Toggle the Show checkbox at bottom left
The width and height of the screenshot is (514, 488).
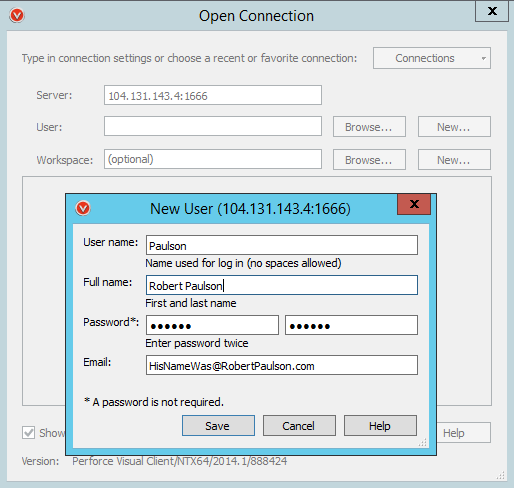tap(29, 433)
